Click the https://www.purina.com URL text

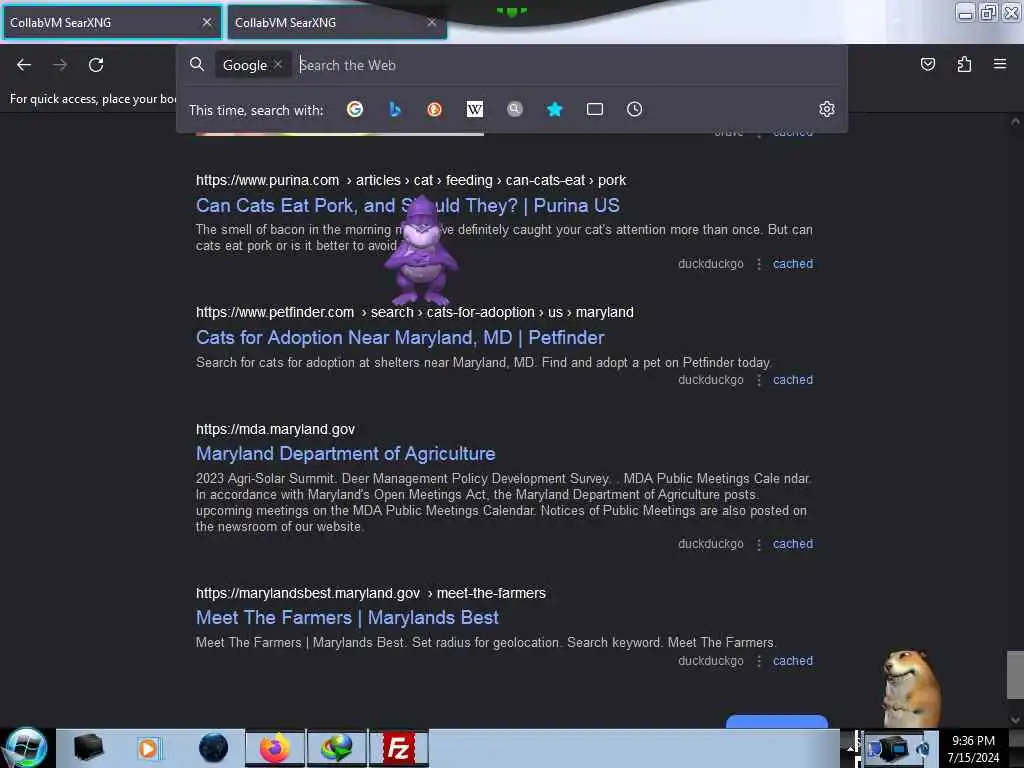point(267,180)
